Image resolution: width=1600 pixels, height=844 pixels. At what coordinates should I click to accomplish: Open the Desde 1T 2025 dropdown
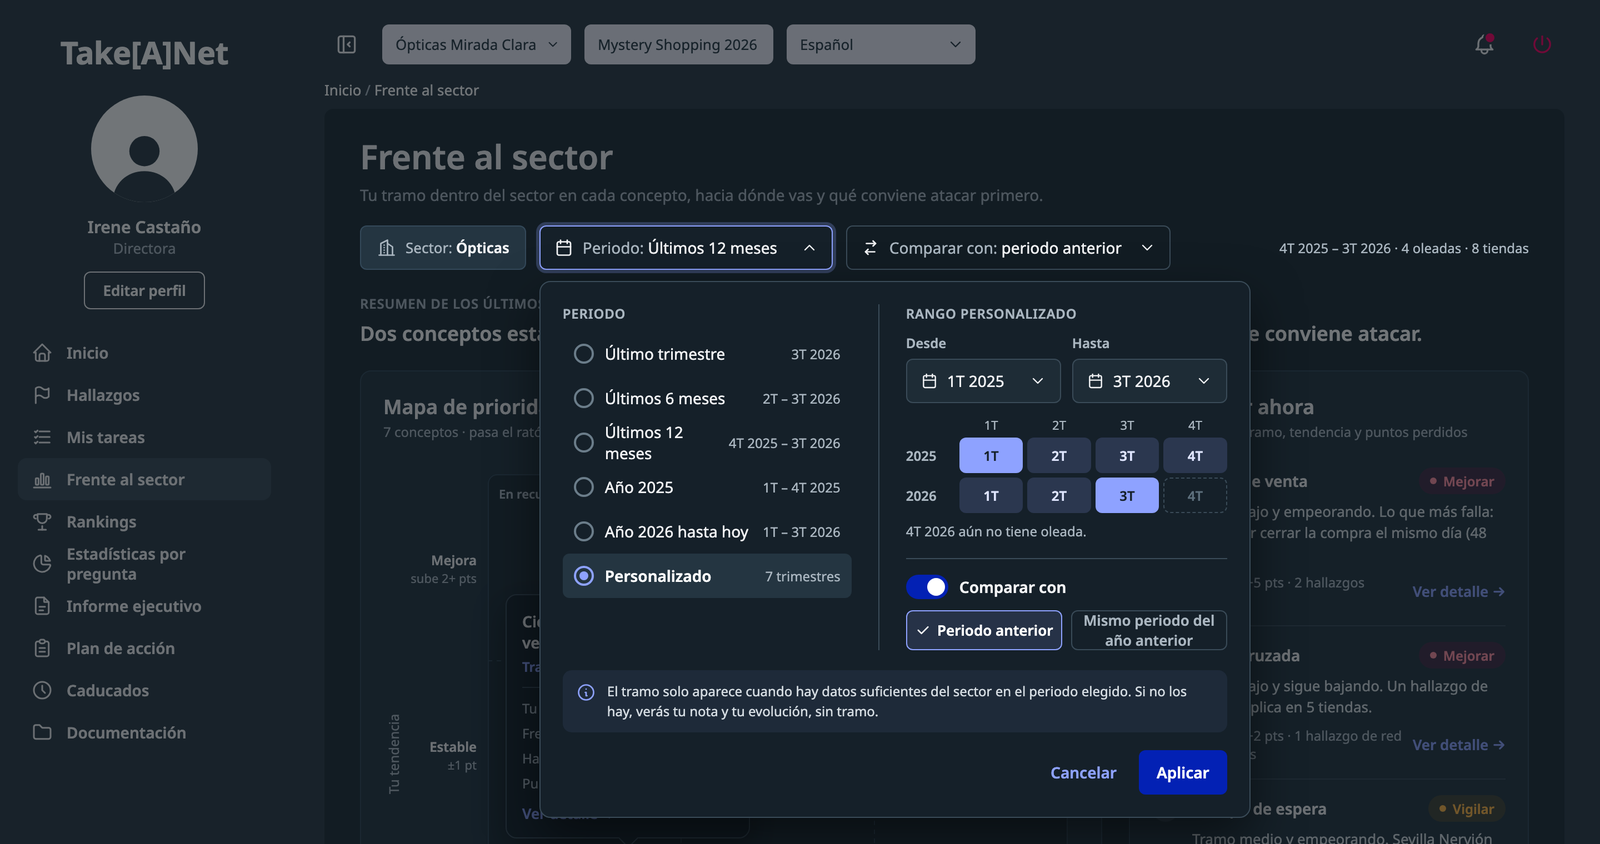[983, 381]
